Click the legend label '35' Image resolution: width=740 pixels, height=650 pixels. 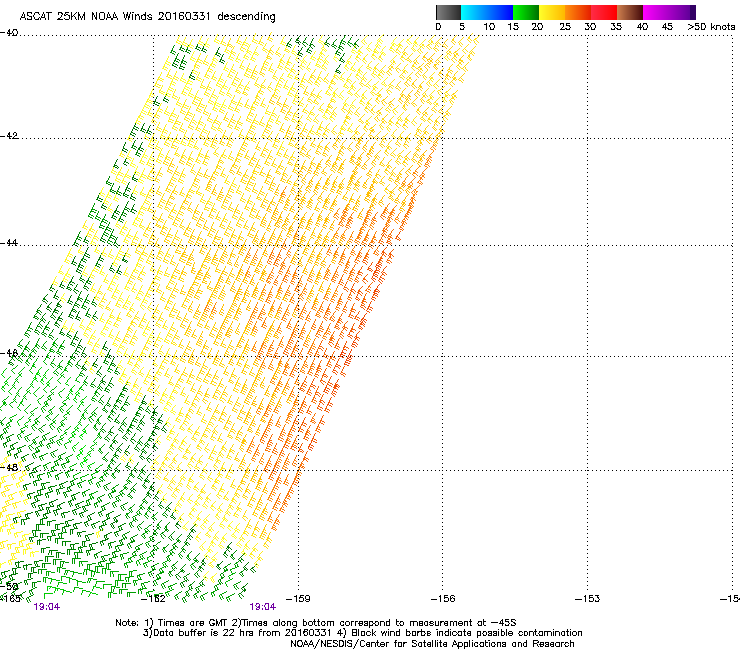(x=616, y=27)
